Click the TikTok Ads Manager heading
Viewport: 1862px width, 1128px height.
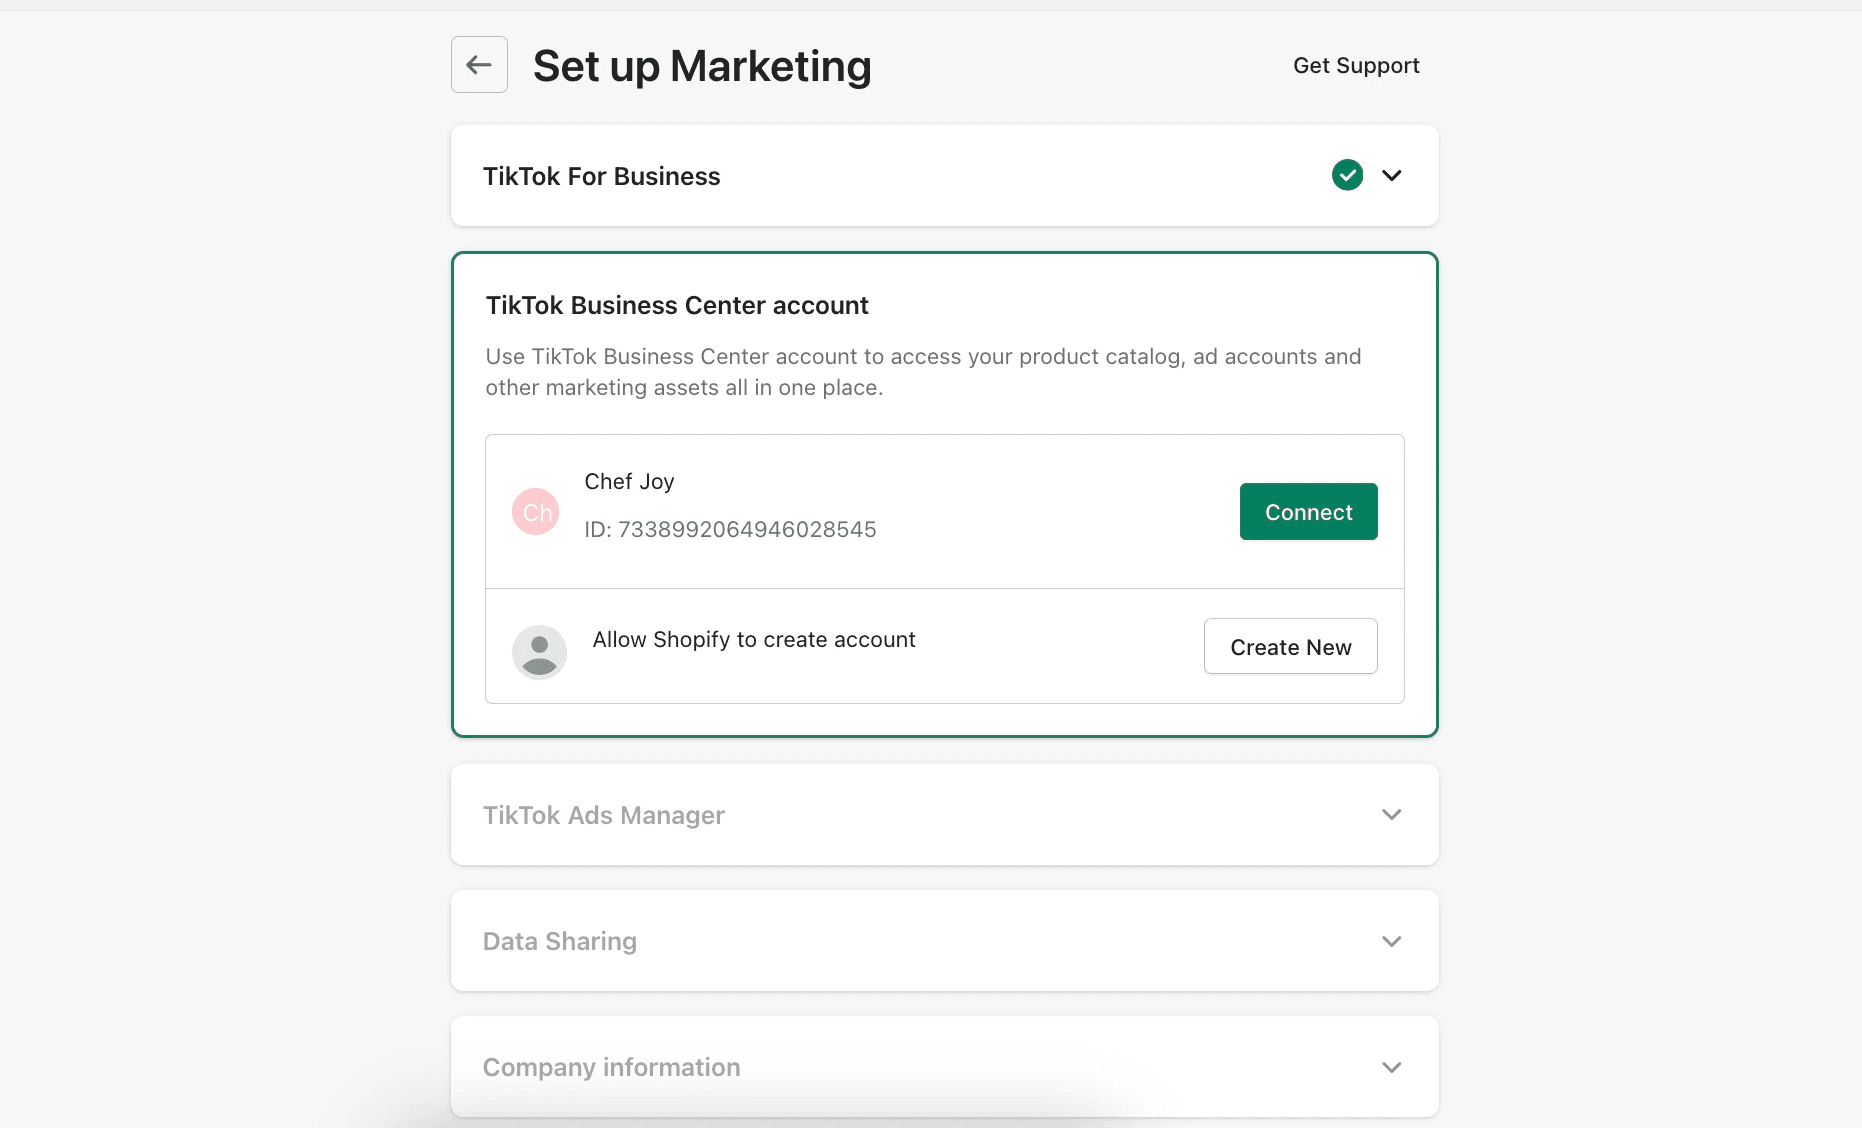tap(603, 816)
